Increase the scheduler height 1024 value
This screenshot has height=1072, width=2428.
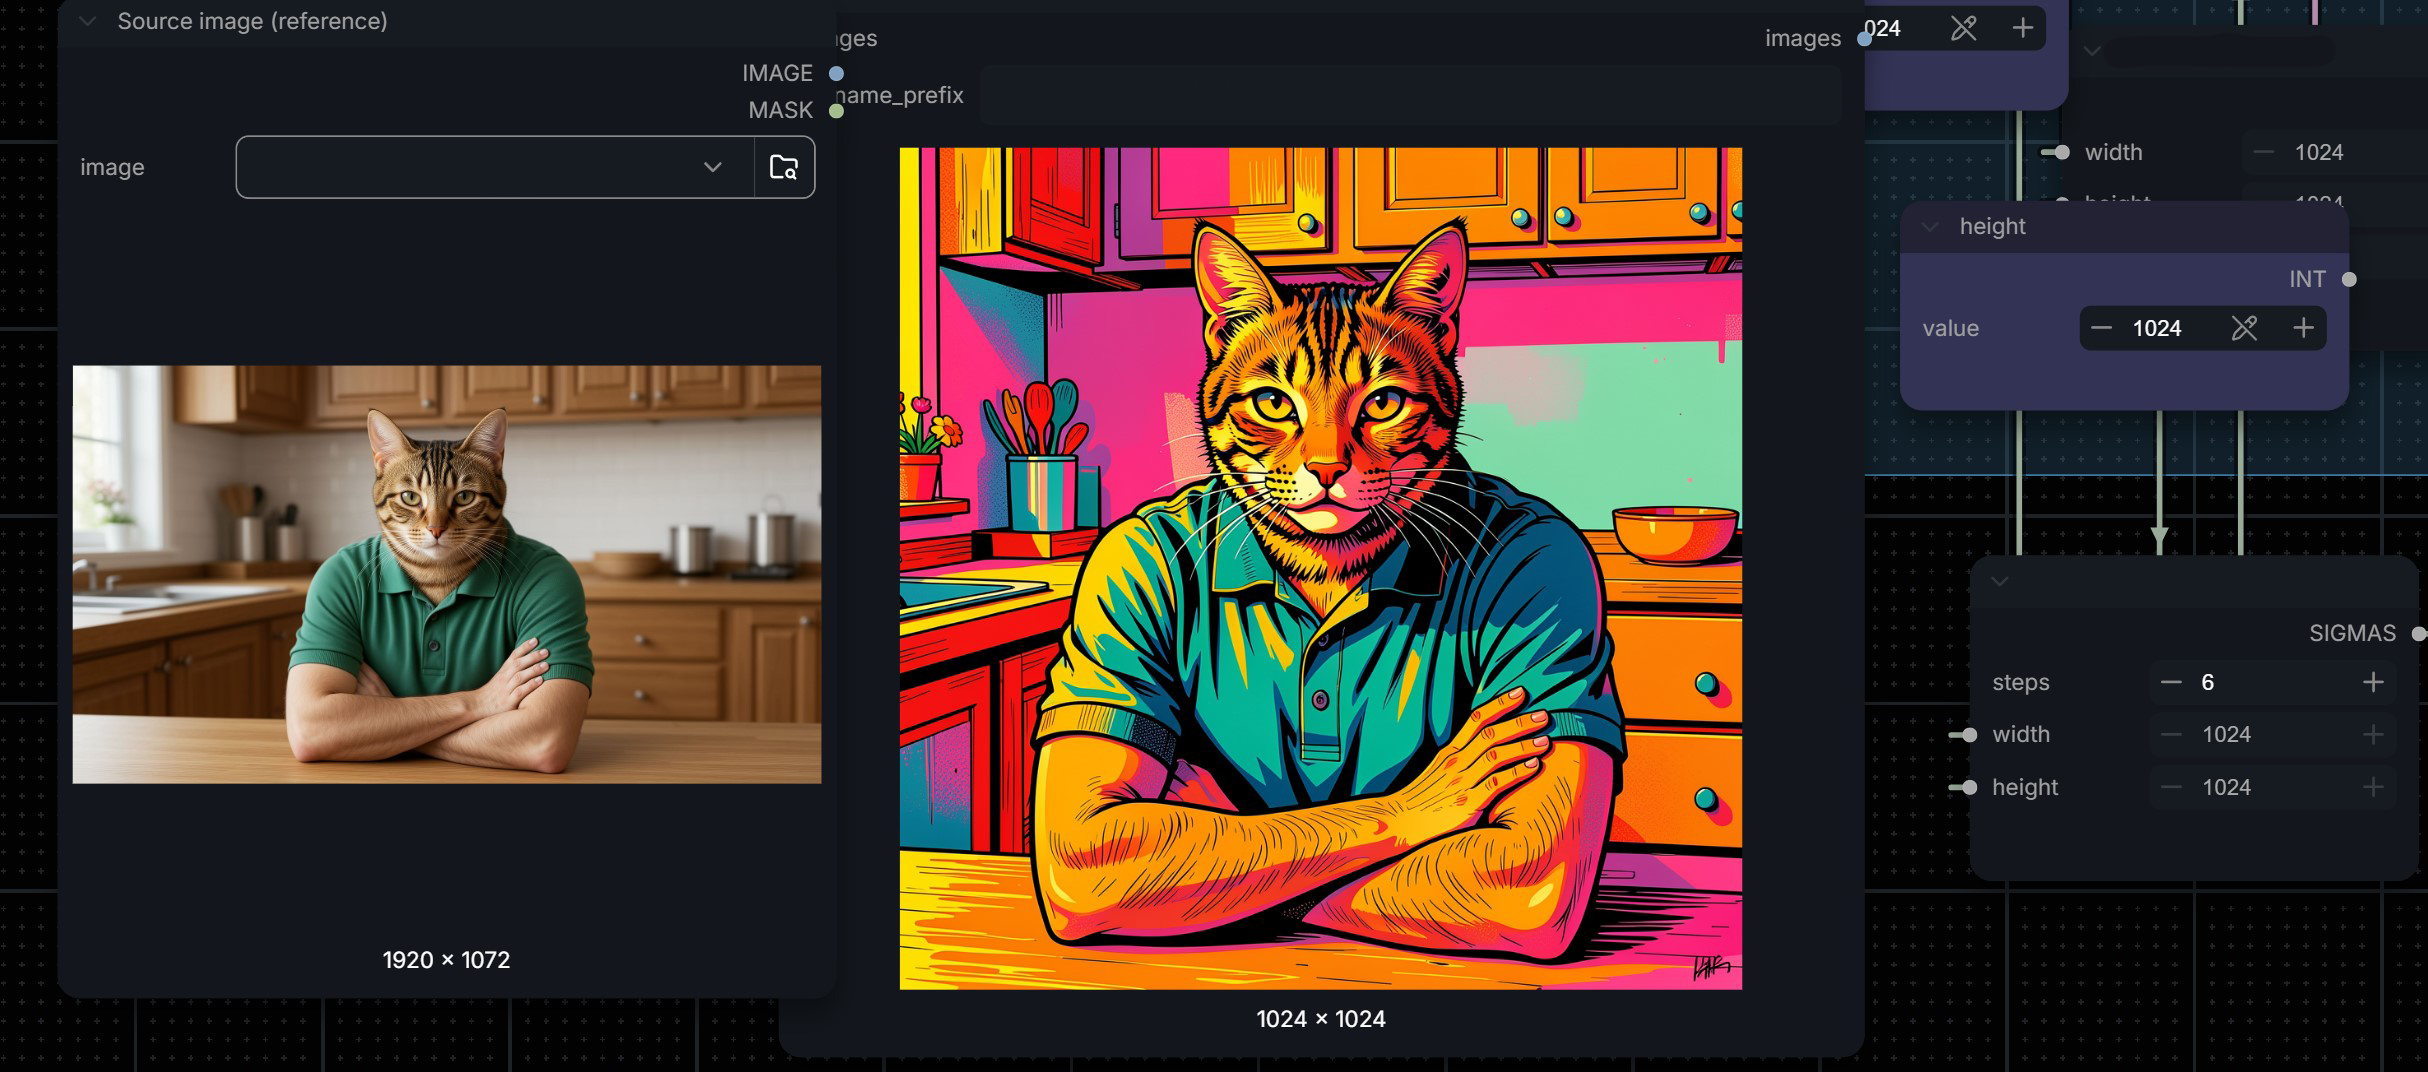point(2373,788)
